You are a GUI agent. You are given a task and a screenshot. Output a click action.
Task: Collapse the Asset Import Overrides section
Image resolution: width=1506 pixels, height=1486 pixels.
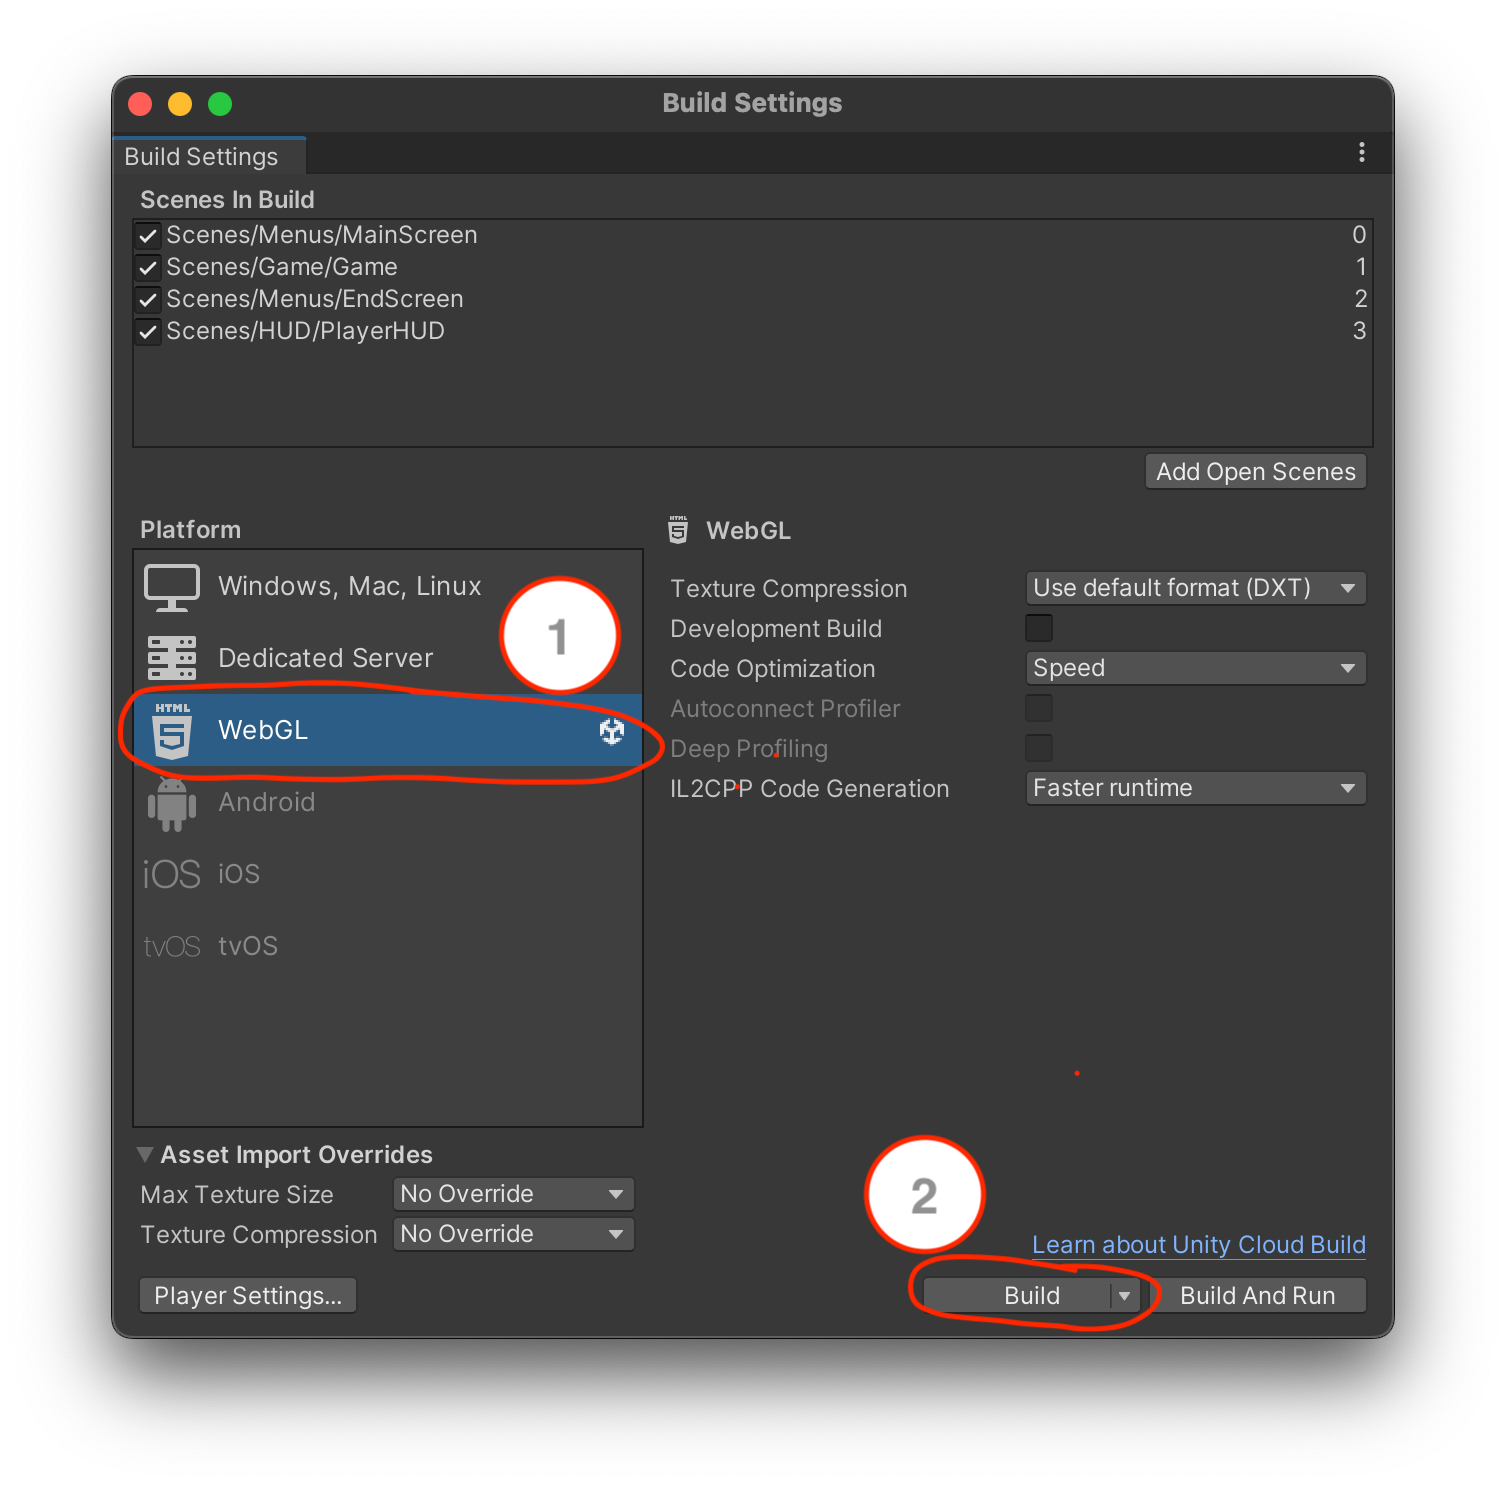(146, 1154)
